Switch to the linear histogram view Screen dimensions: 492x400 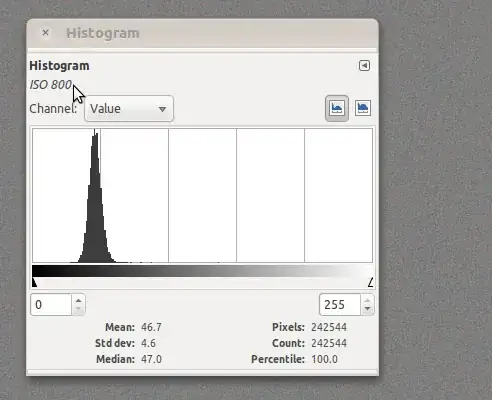click(x=337, y=108)
